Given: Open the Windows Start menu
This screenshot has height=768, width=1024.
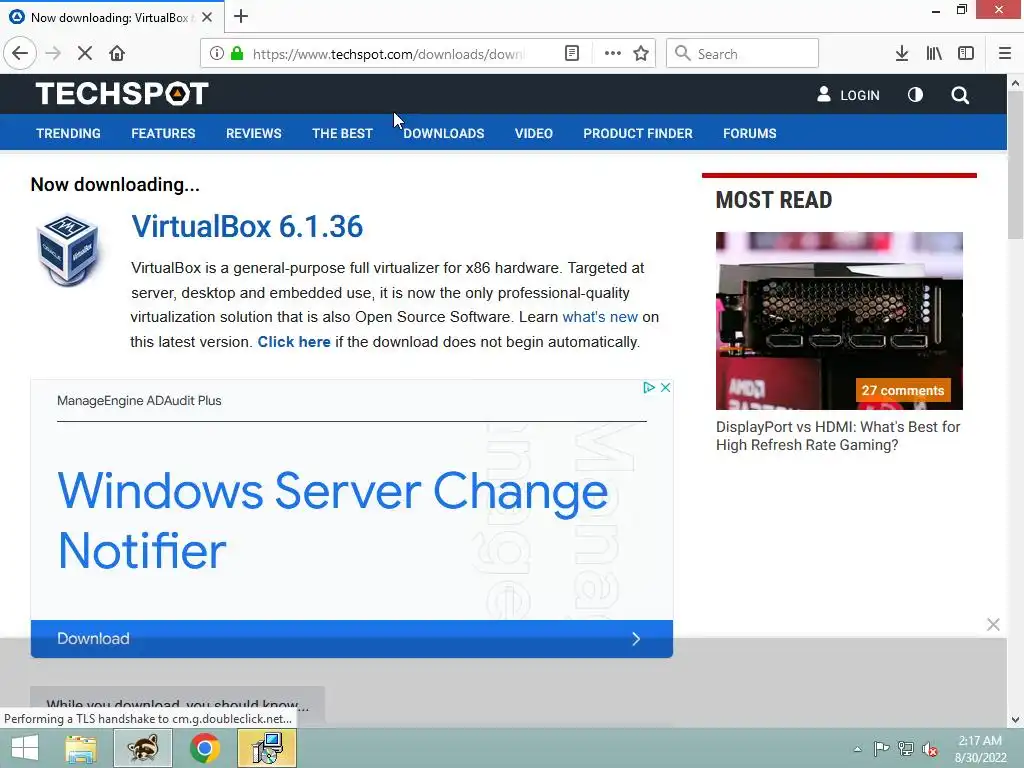Looking at the screenshot, I should coord(25,748).
